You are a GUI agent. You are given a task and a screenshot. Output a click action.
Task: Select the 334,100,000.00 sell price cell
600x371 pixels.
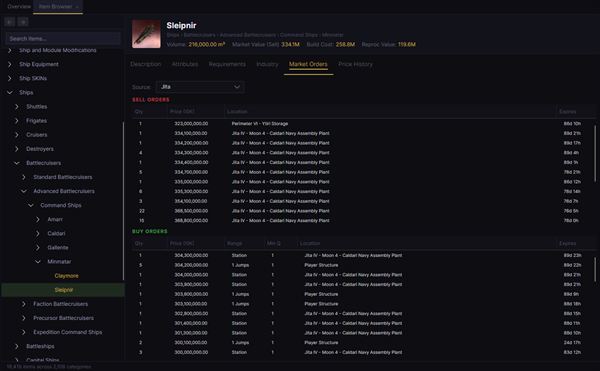pyautogui.click(x=191, y=133)
